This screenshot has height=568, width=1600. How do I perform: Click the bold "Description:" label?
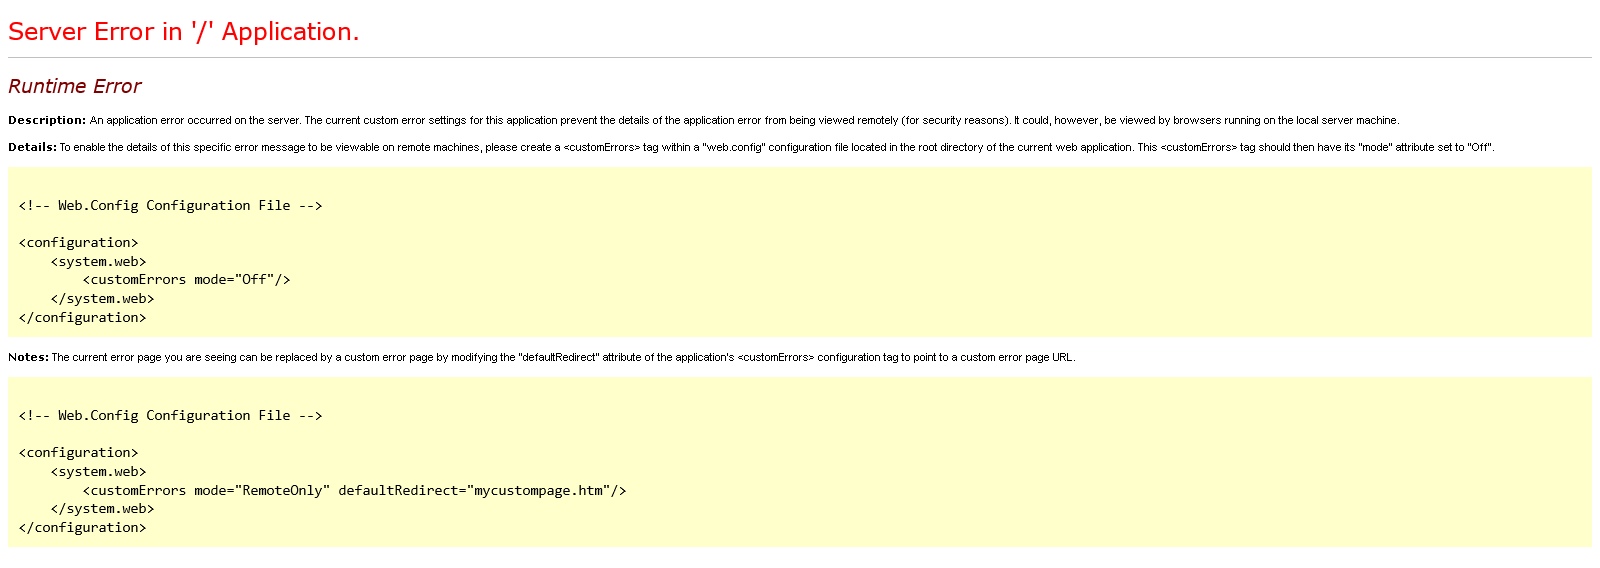point(47,120)
